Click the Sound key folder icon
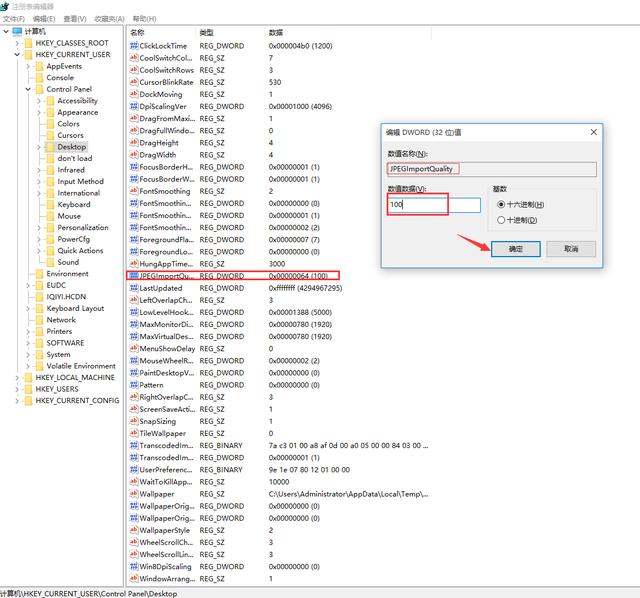This screenshot has height=598, width=640. (x=50, y=262)
